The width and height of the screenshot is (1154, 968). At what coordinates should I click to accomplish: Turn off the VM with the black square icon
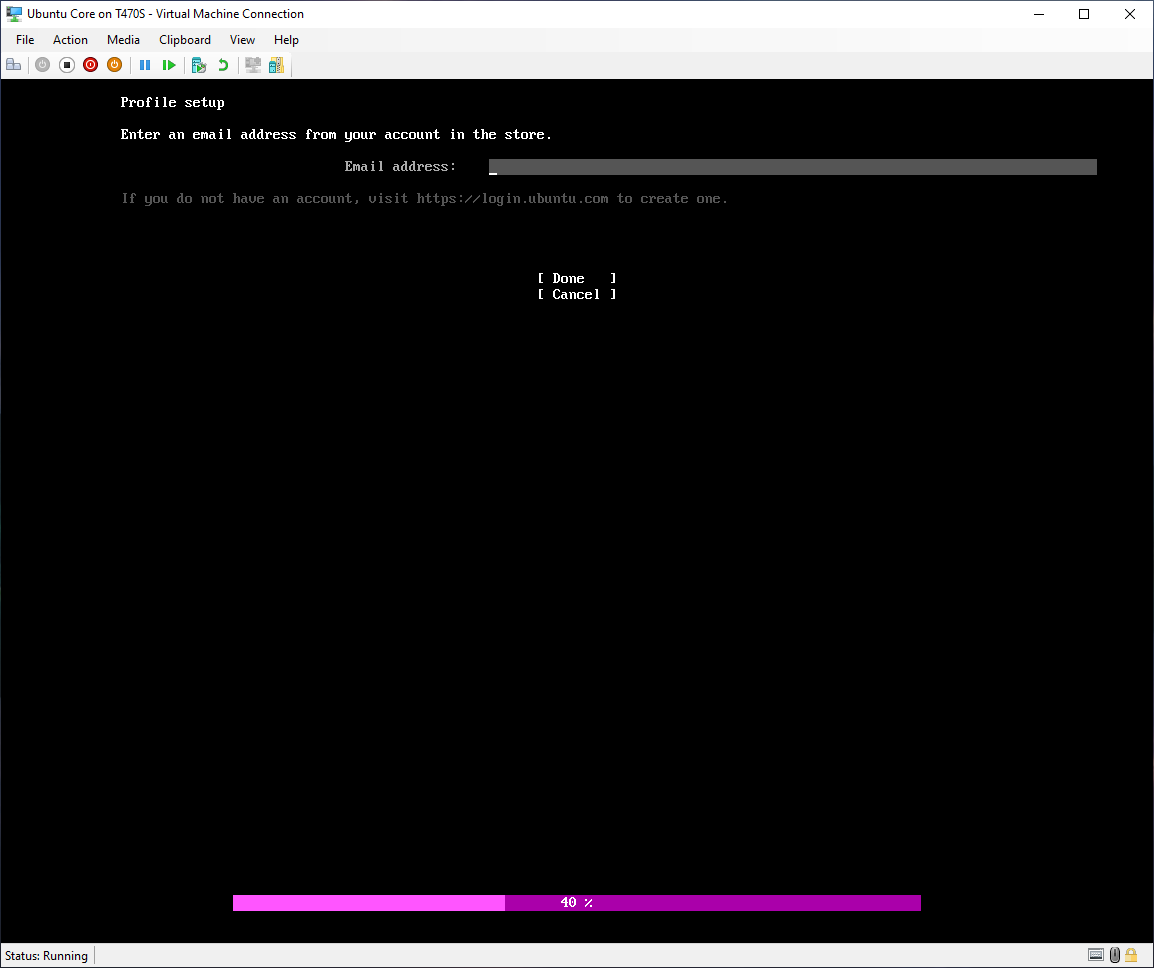67,65
